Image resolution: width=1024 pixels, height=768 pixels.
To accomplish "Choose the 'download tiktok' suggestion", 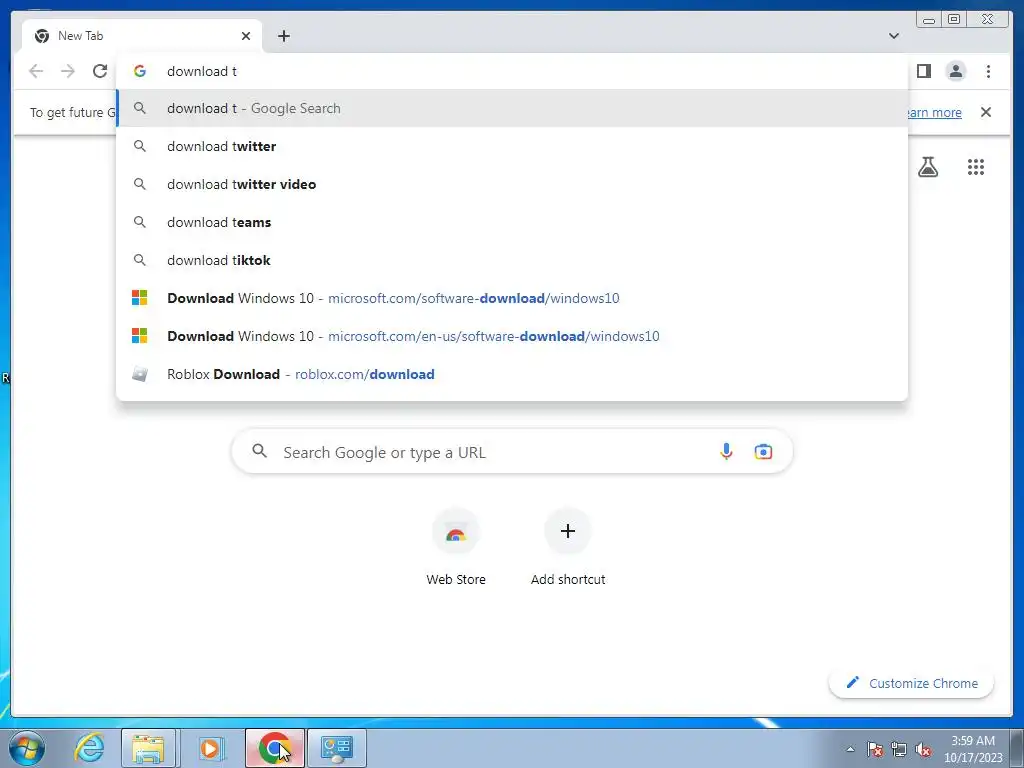I will 512,260.
